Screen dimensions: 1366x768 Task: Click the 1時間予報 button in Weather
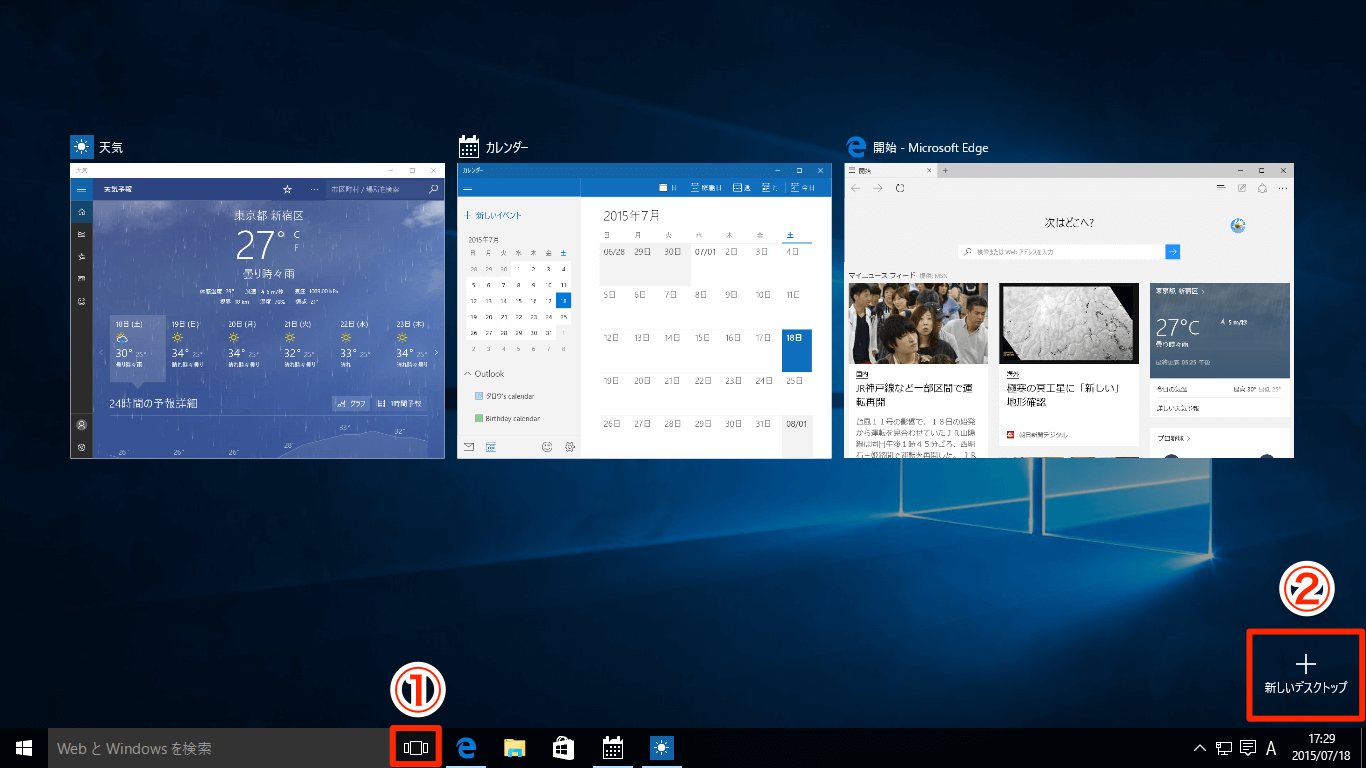399,404
